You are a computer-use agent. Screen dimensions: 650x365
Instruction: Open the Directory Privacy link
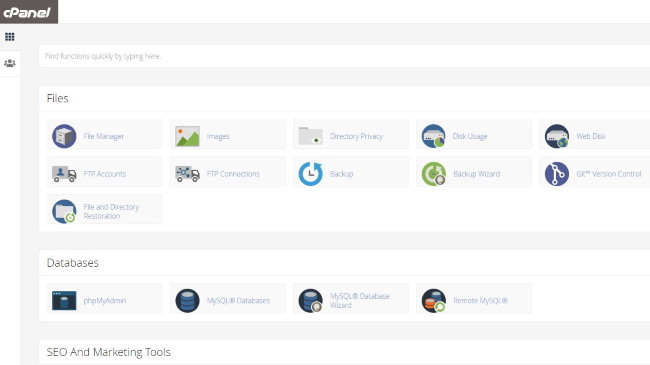tap(356, 136)
